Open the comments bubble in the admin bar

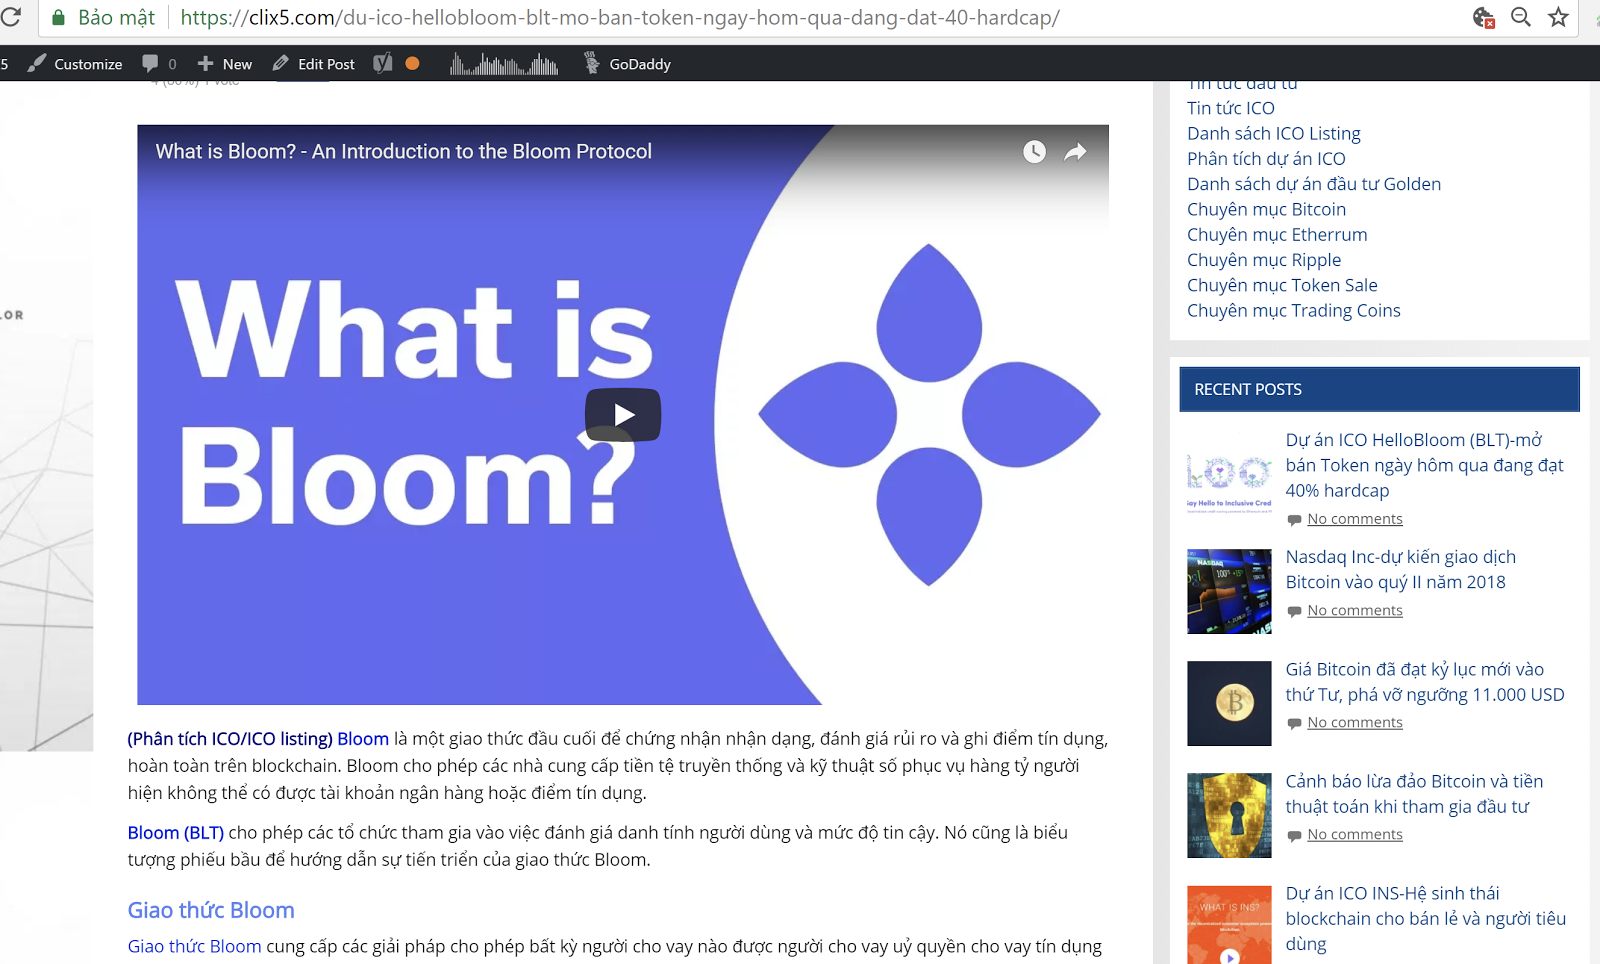point(159,64)
